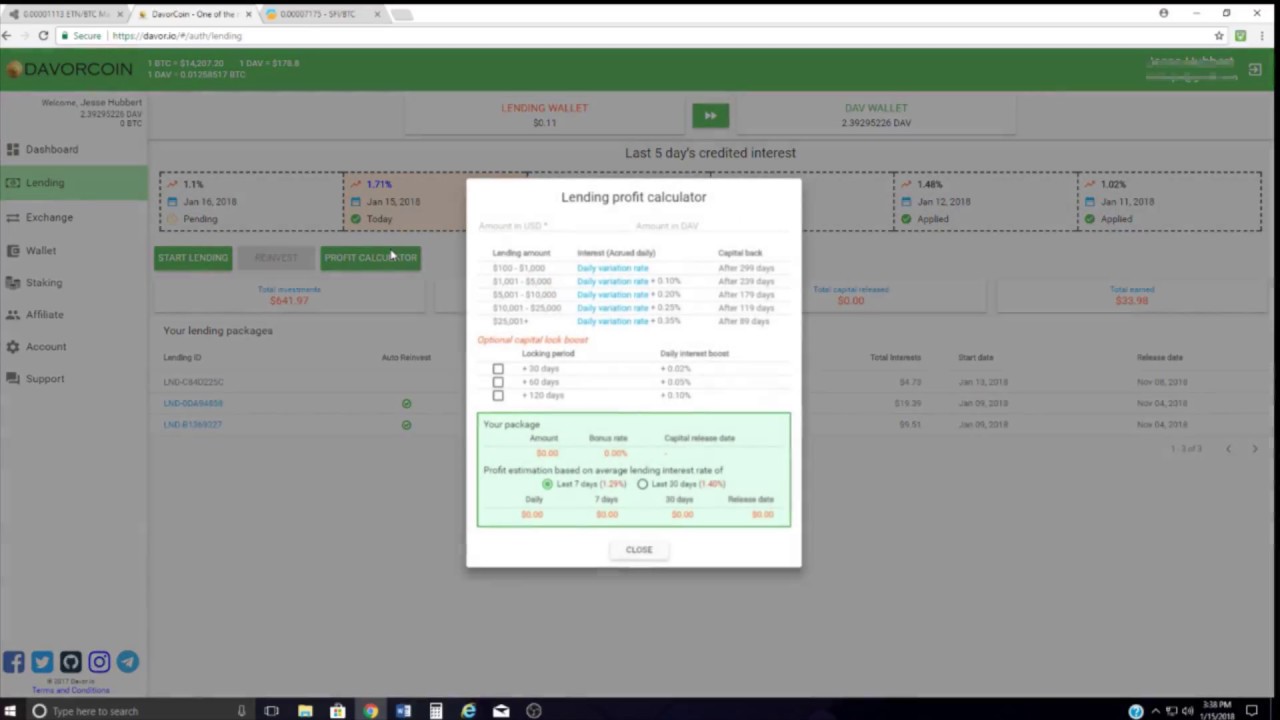The width and height of the screenshot is (1280, 720).
Task: Click the Daily variation rate link for $100 - $1,000
Action: [x=612, y=268]
